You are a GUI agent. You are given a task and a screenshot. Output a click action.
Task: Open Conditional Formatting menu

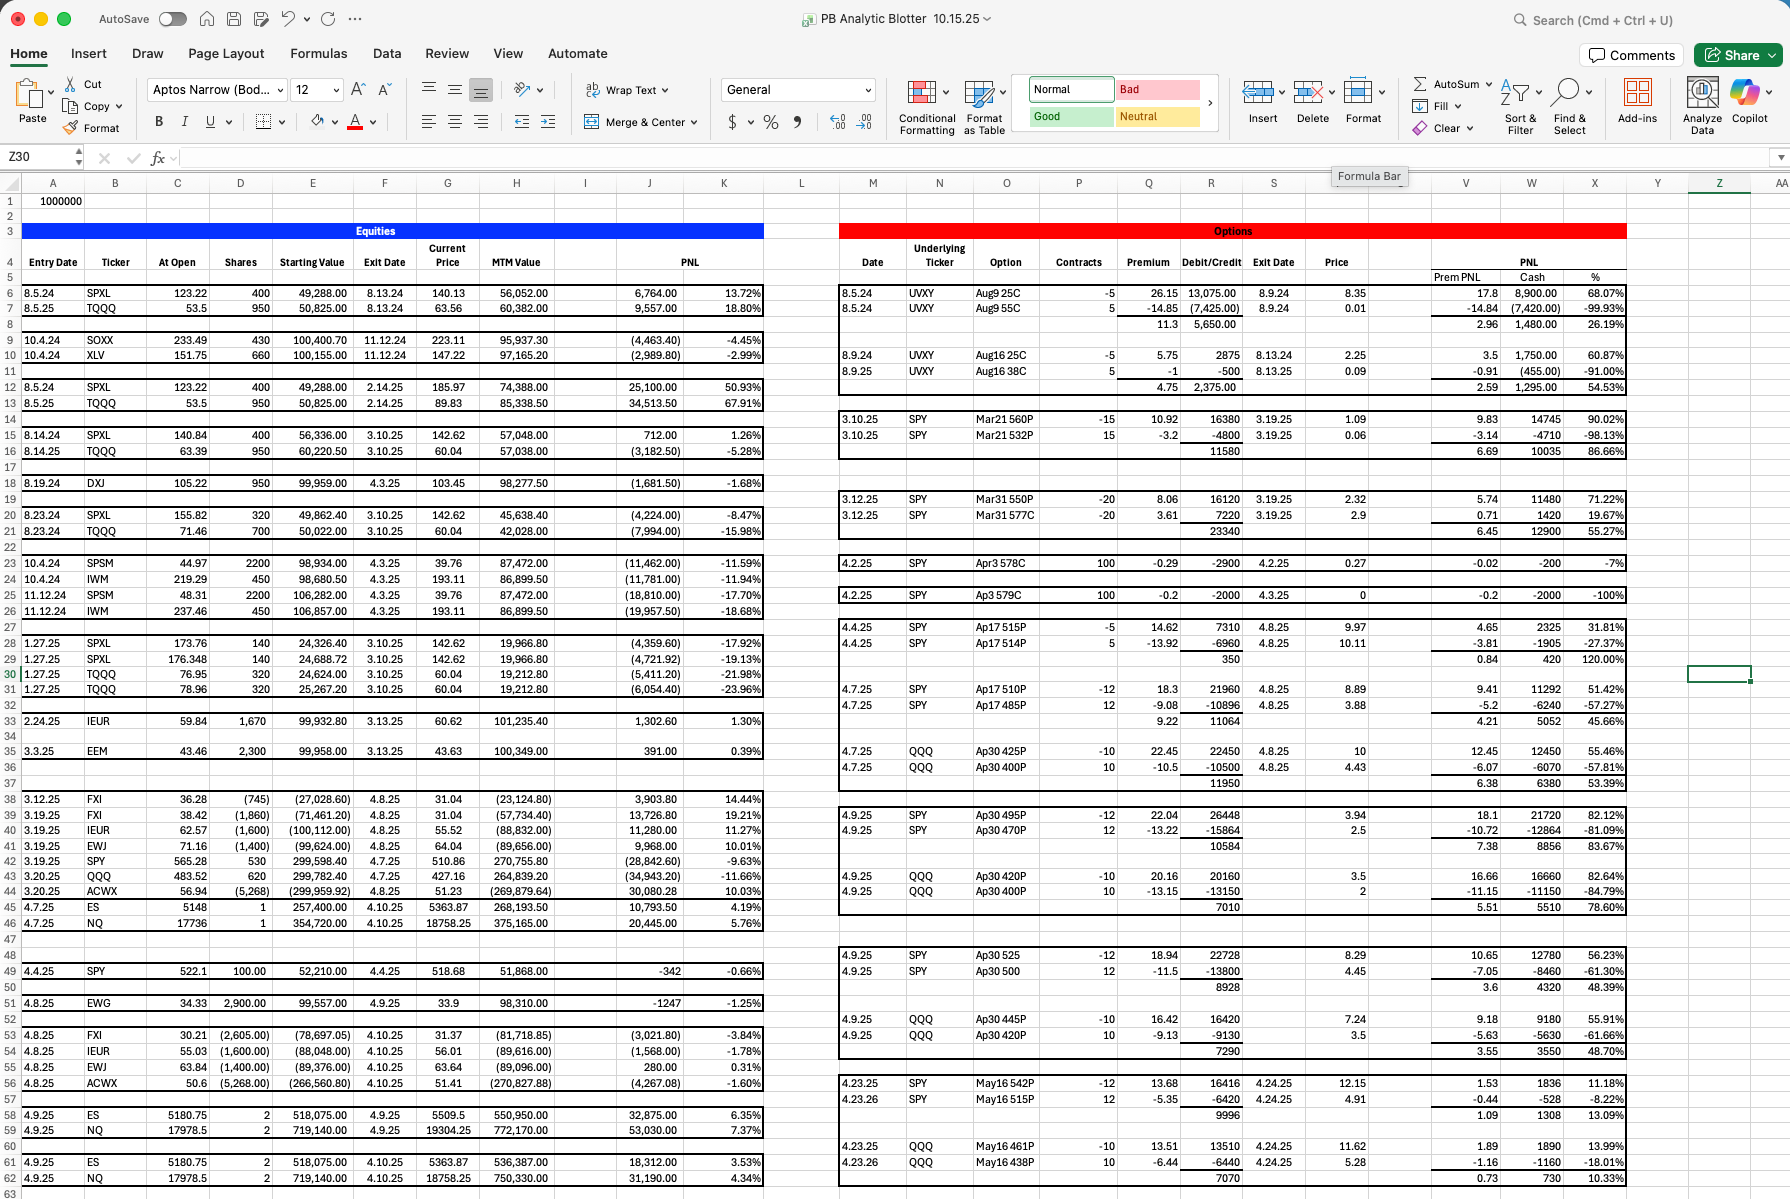[x=927, y=108]
